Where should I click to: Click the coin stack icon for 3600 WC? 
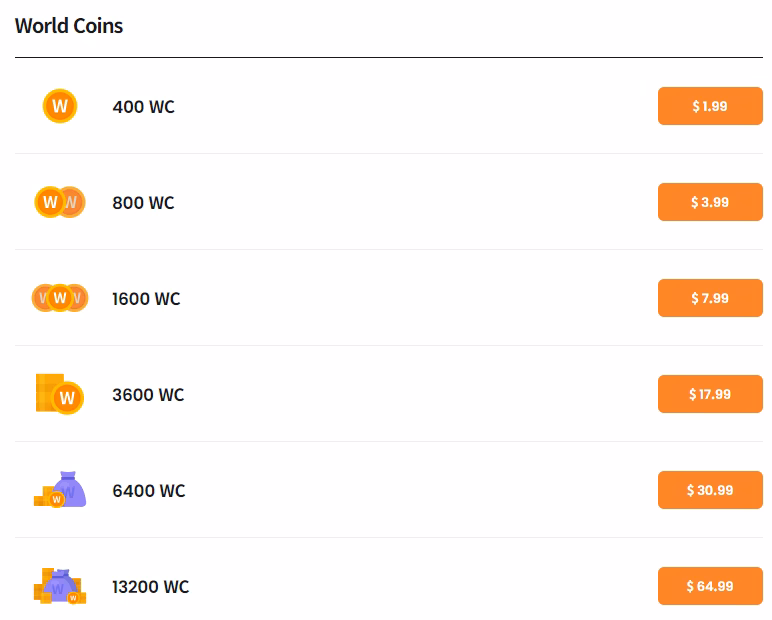60,394
